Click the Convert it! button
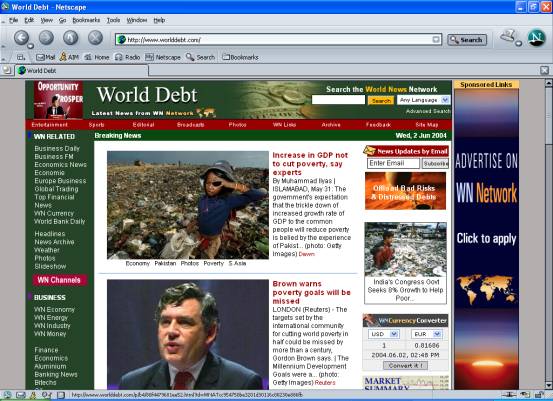The height and width of the screenshot is (401, 553). tap(405, 366)
